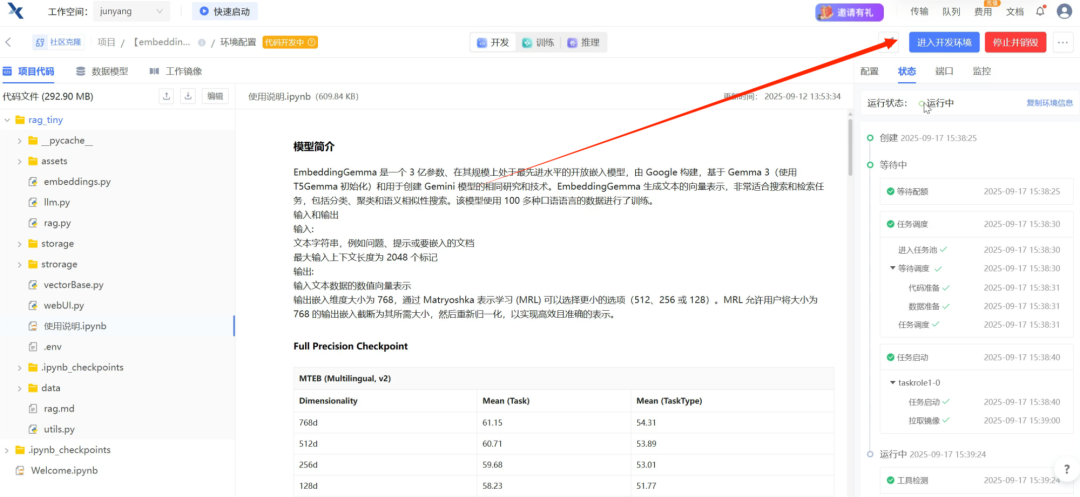Collapse the rag_tiny folder chevron
This screenshot has width=1080, height=497.
tap(7, 120)
